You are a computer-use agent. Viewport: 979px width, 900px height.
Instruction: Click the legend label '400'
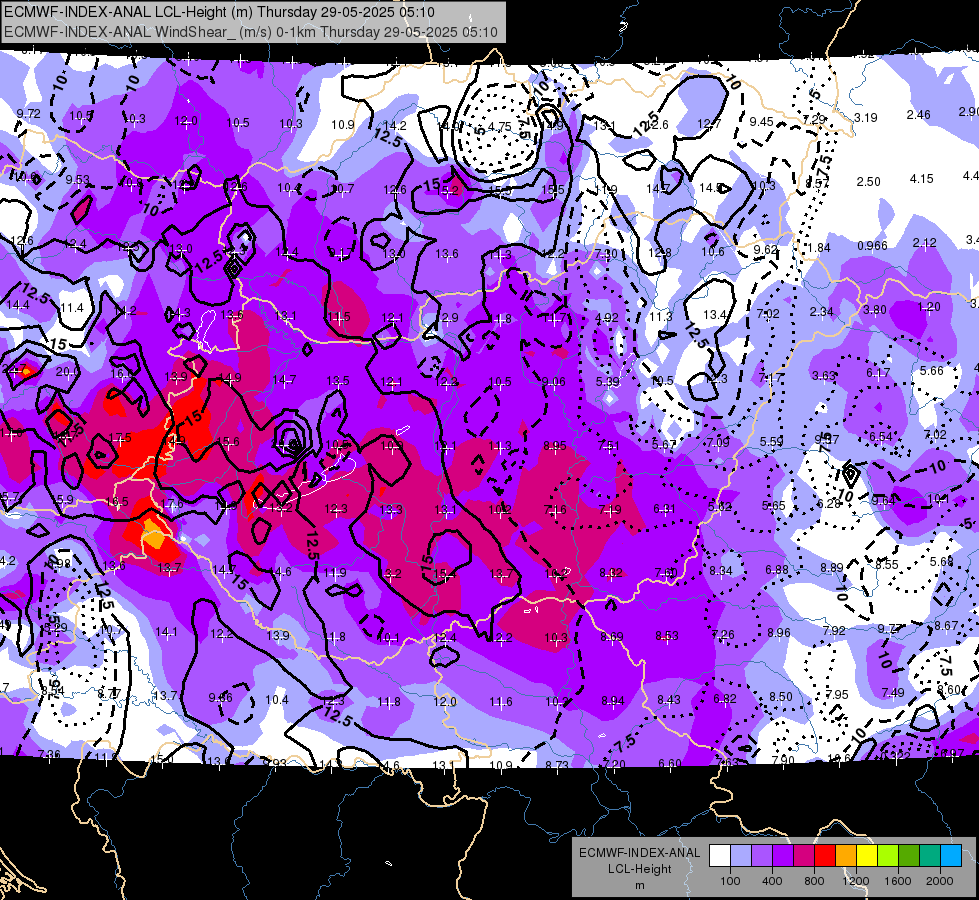772,881
